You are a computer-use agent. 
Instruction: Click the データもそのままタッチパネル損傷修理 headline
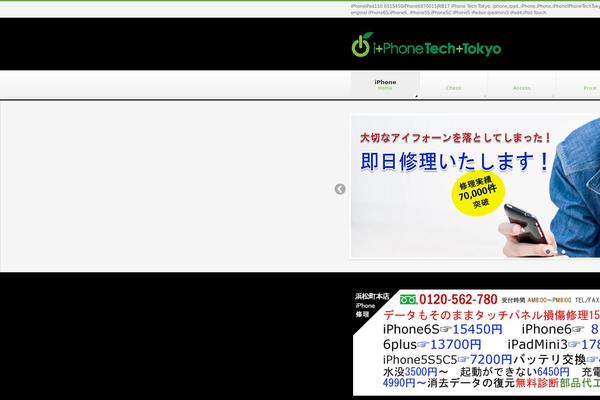tap(486, 315)
